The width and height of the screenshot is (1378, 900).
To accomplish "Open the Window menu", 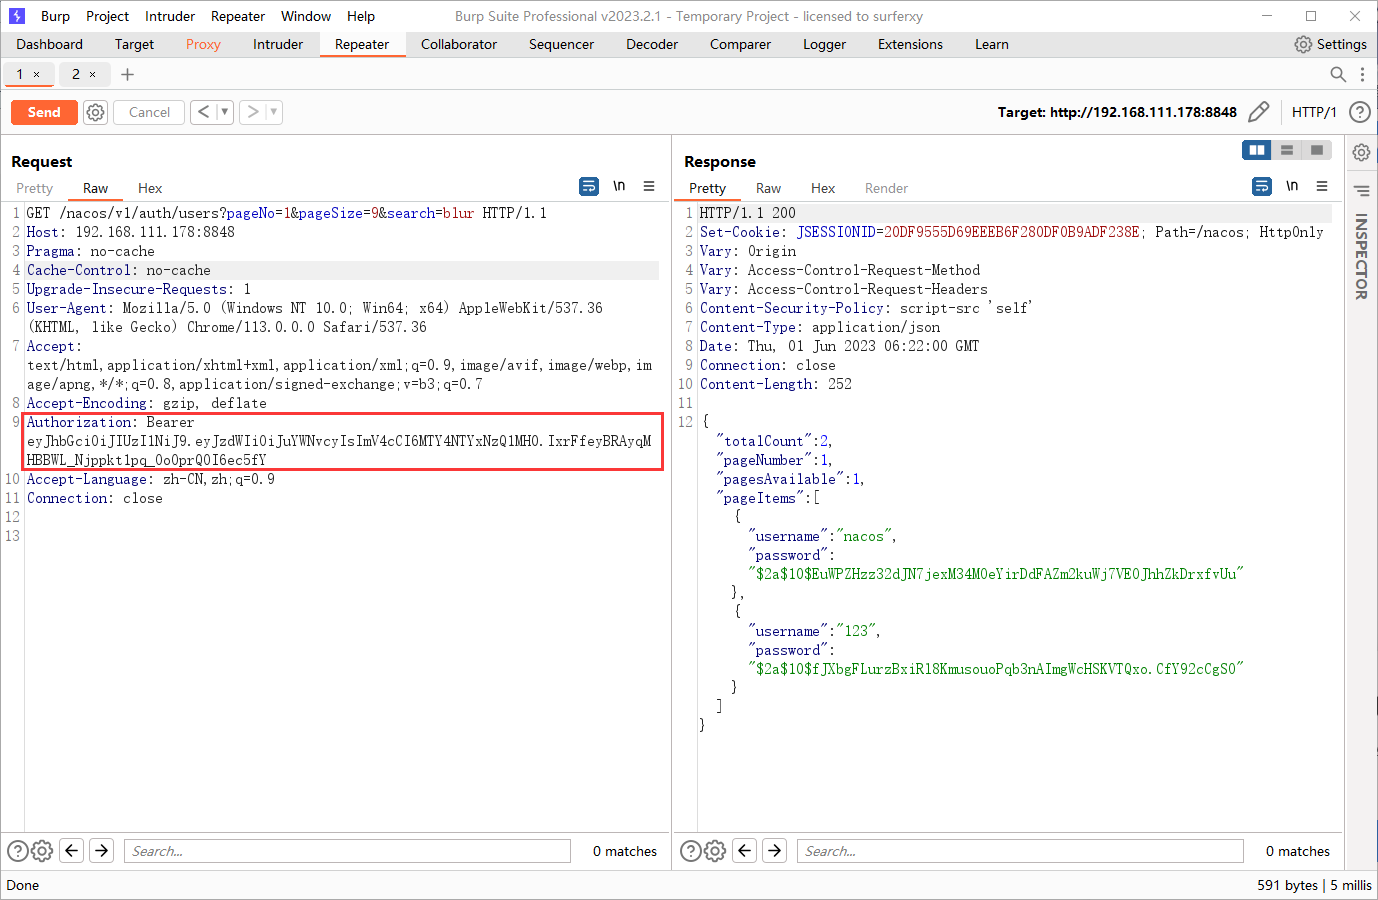I will [x=306, y=16].
